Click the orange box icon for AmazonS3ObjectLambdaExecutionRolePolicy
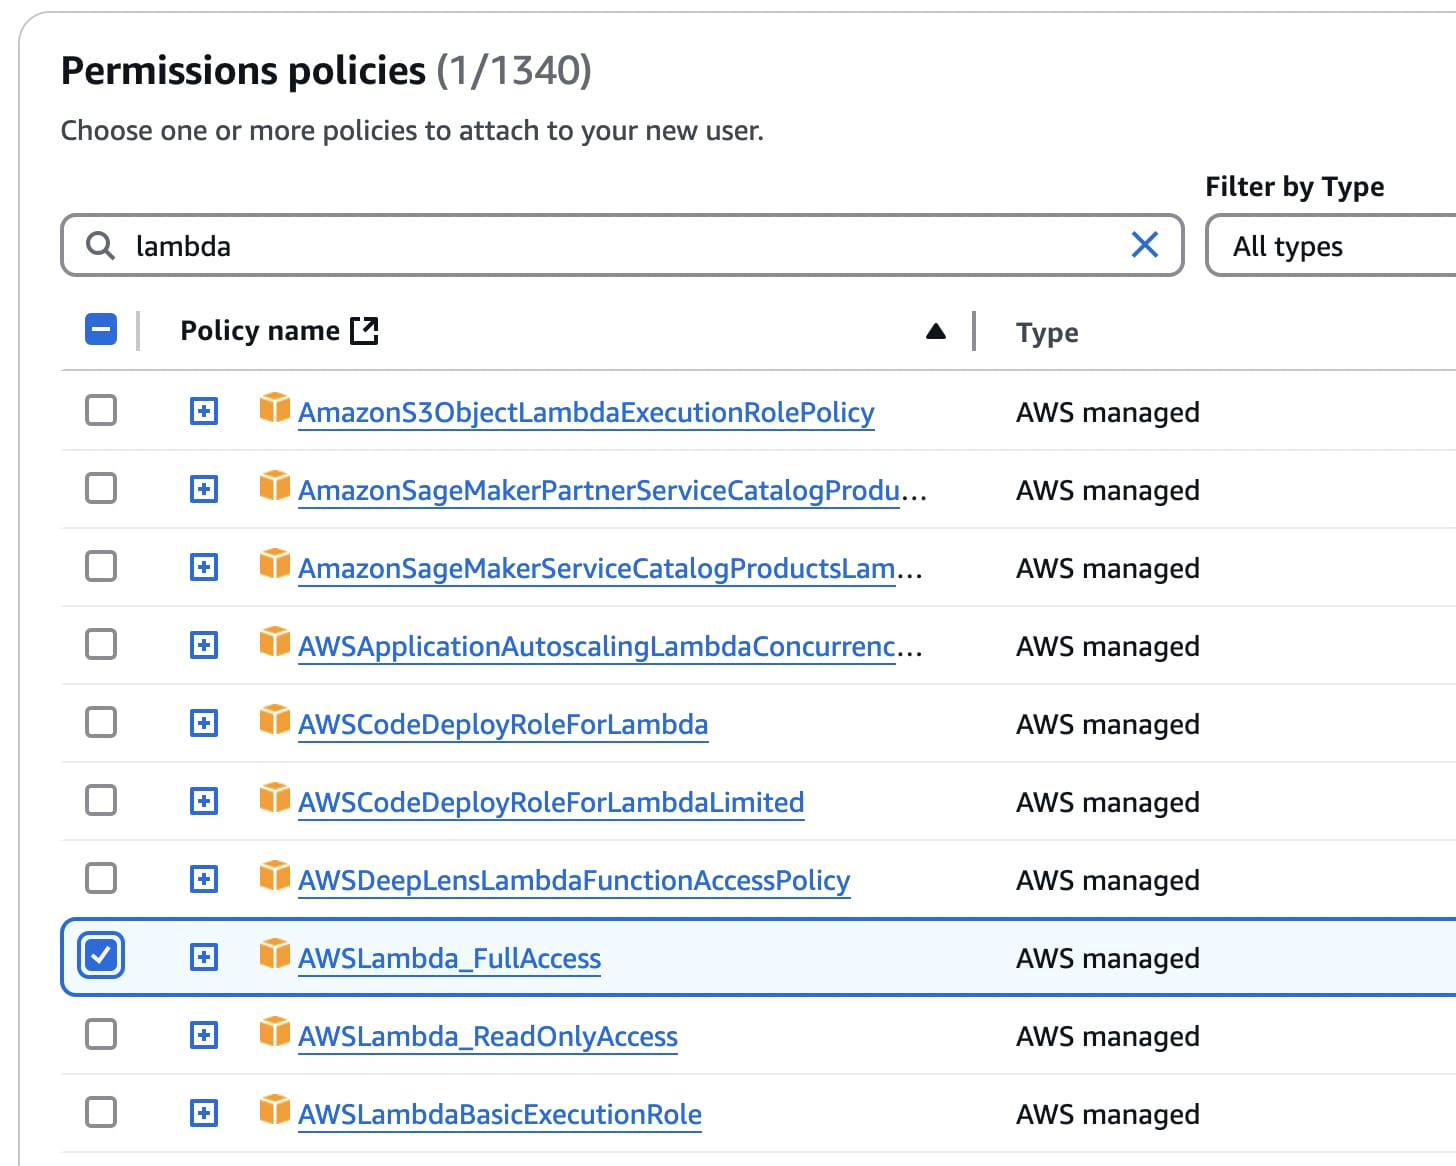 tap(275, 408)
